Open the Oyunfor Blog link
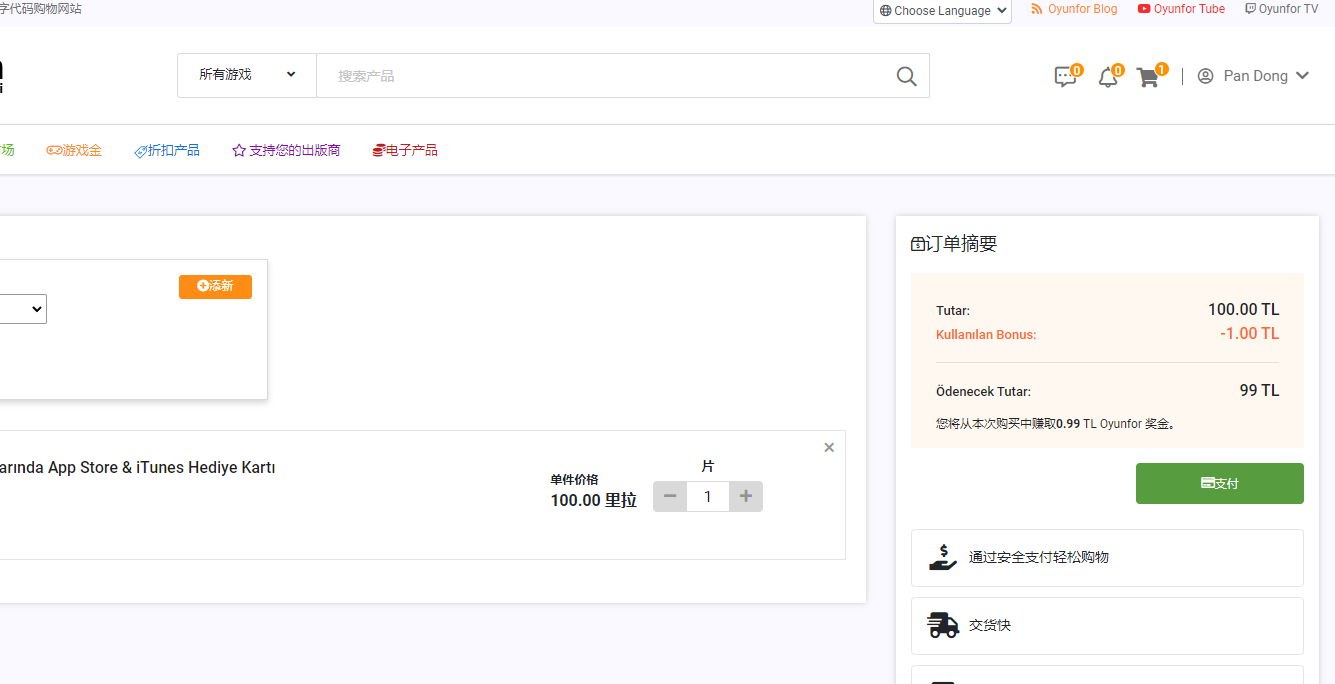This screenshot has width=1335, height=684. pyautogui.click(x=1074, y=9)
